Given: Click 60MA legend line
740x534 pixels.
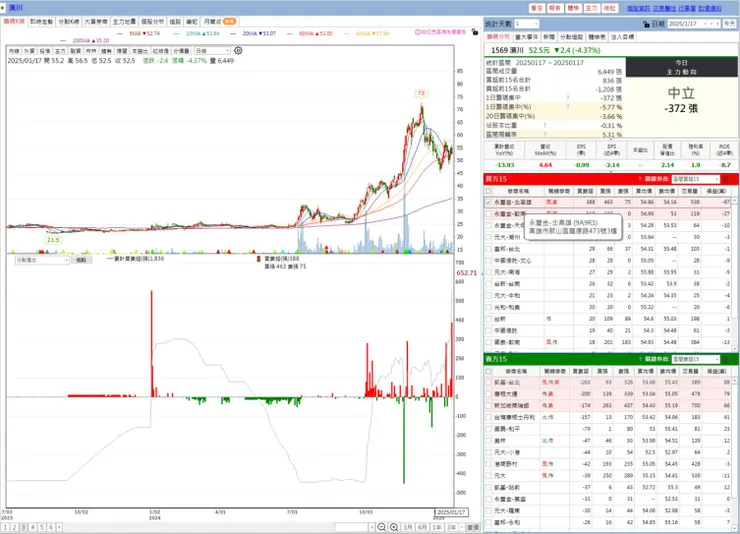Looking at the screenshot, I should pos(310,33).
